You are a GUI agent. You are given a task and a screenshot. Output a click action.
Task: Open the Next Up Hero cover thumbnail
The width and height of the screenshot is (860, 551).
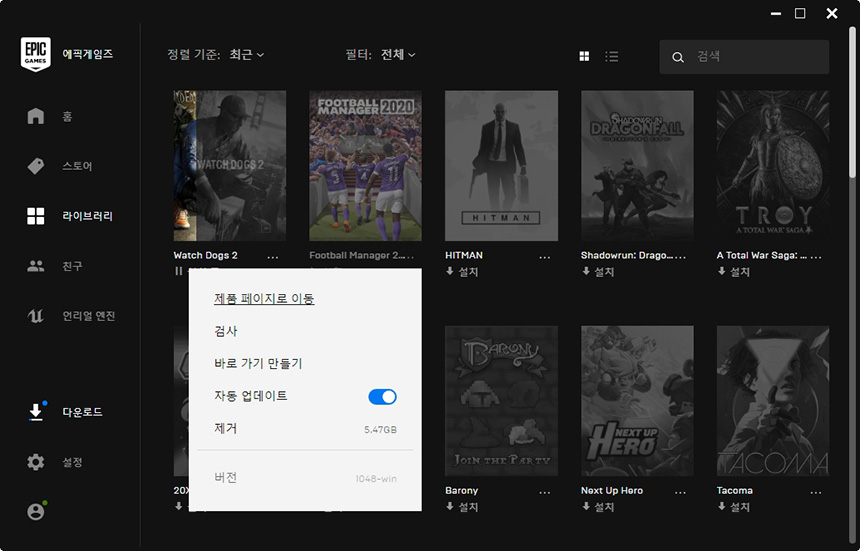(x=637, y=401)
